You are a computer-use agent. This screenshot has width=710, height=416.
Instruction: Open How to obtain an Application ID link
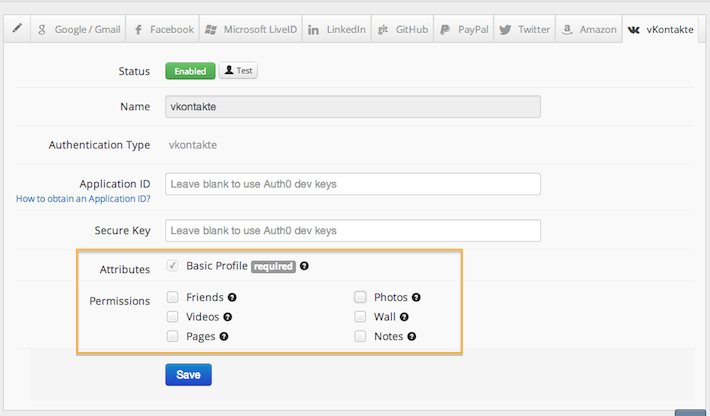[x=83, y=199]
